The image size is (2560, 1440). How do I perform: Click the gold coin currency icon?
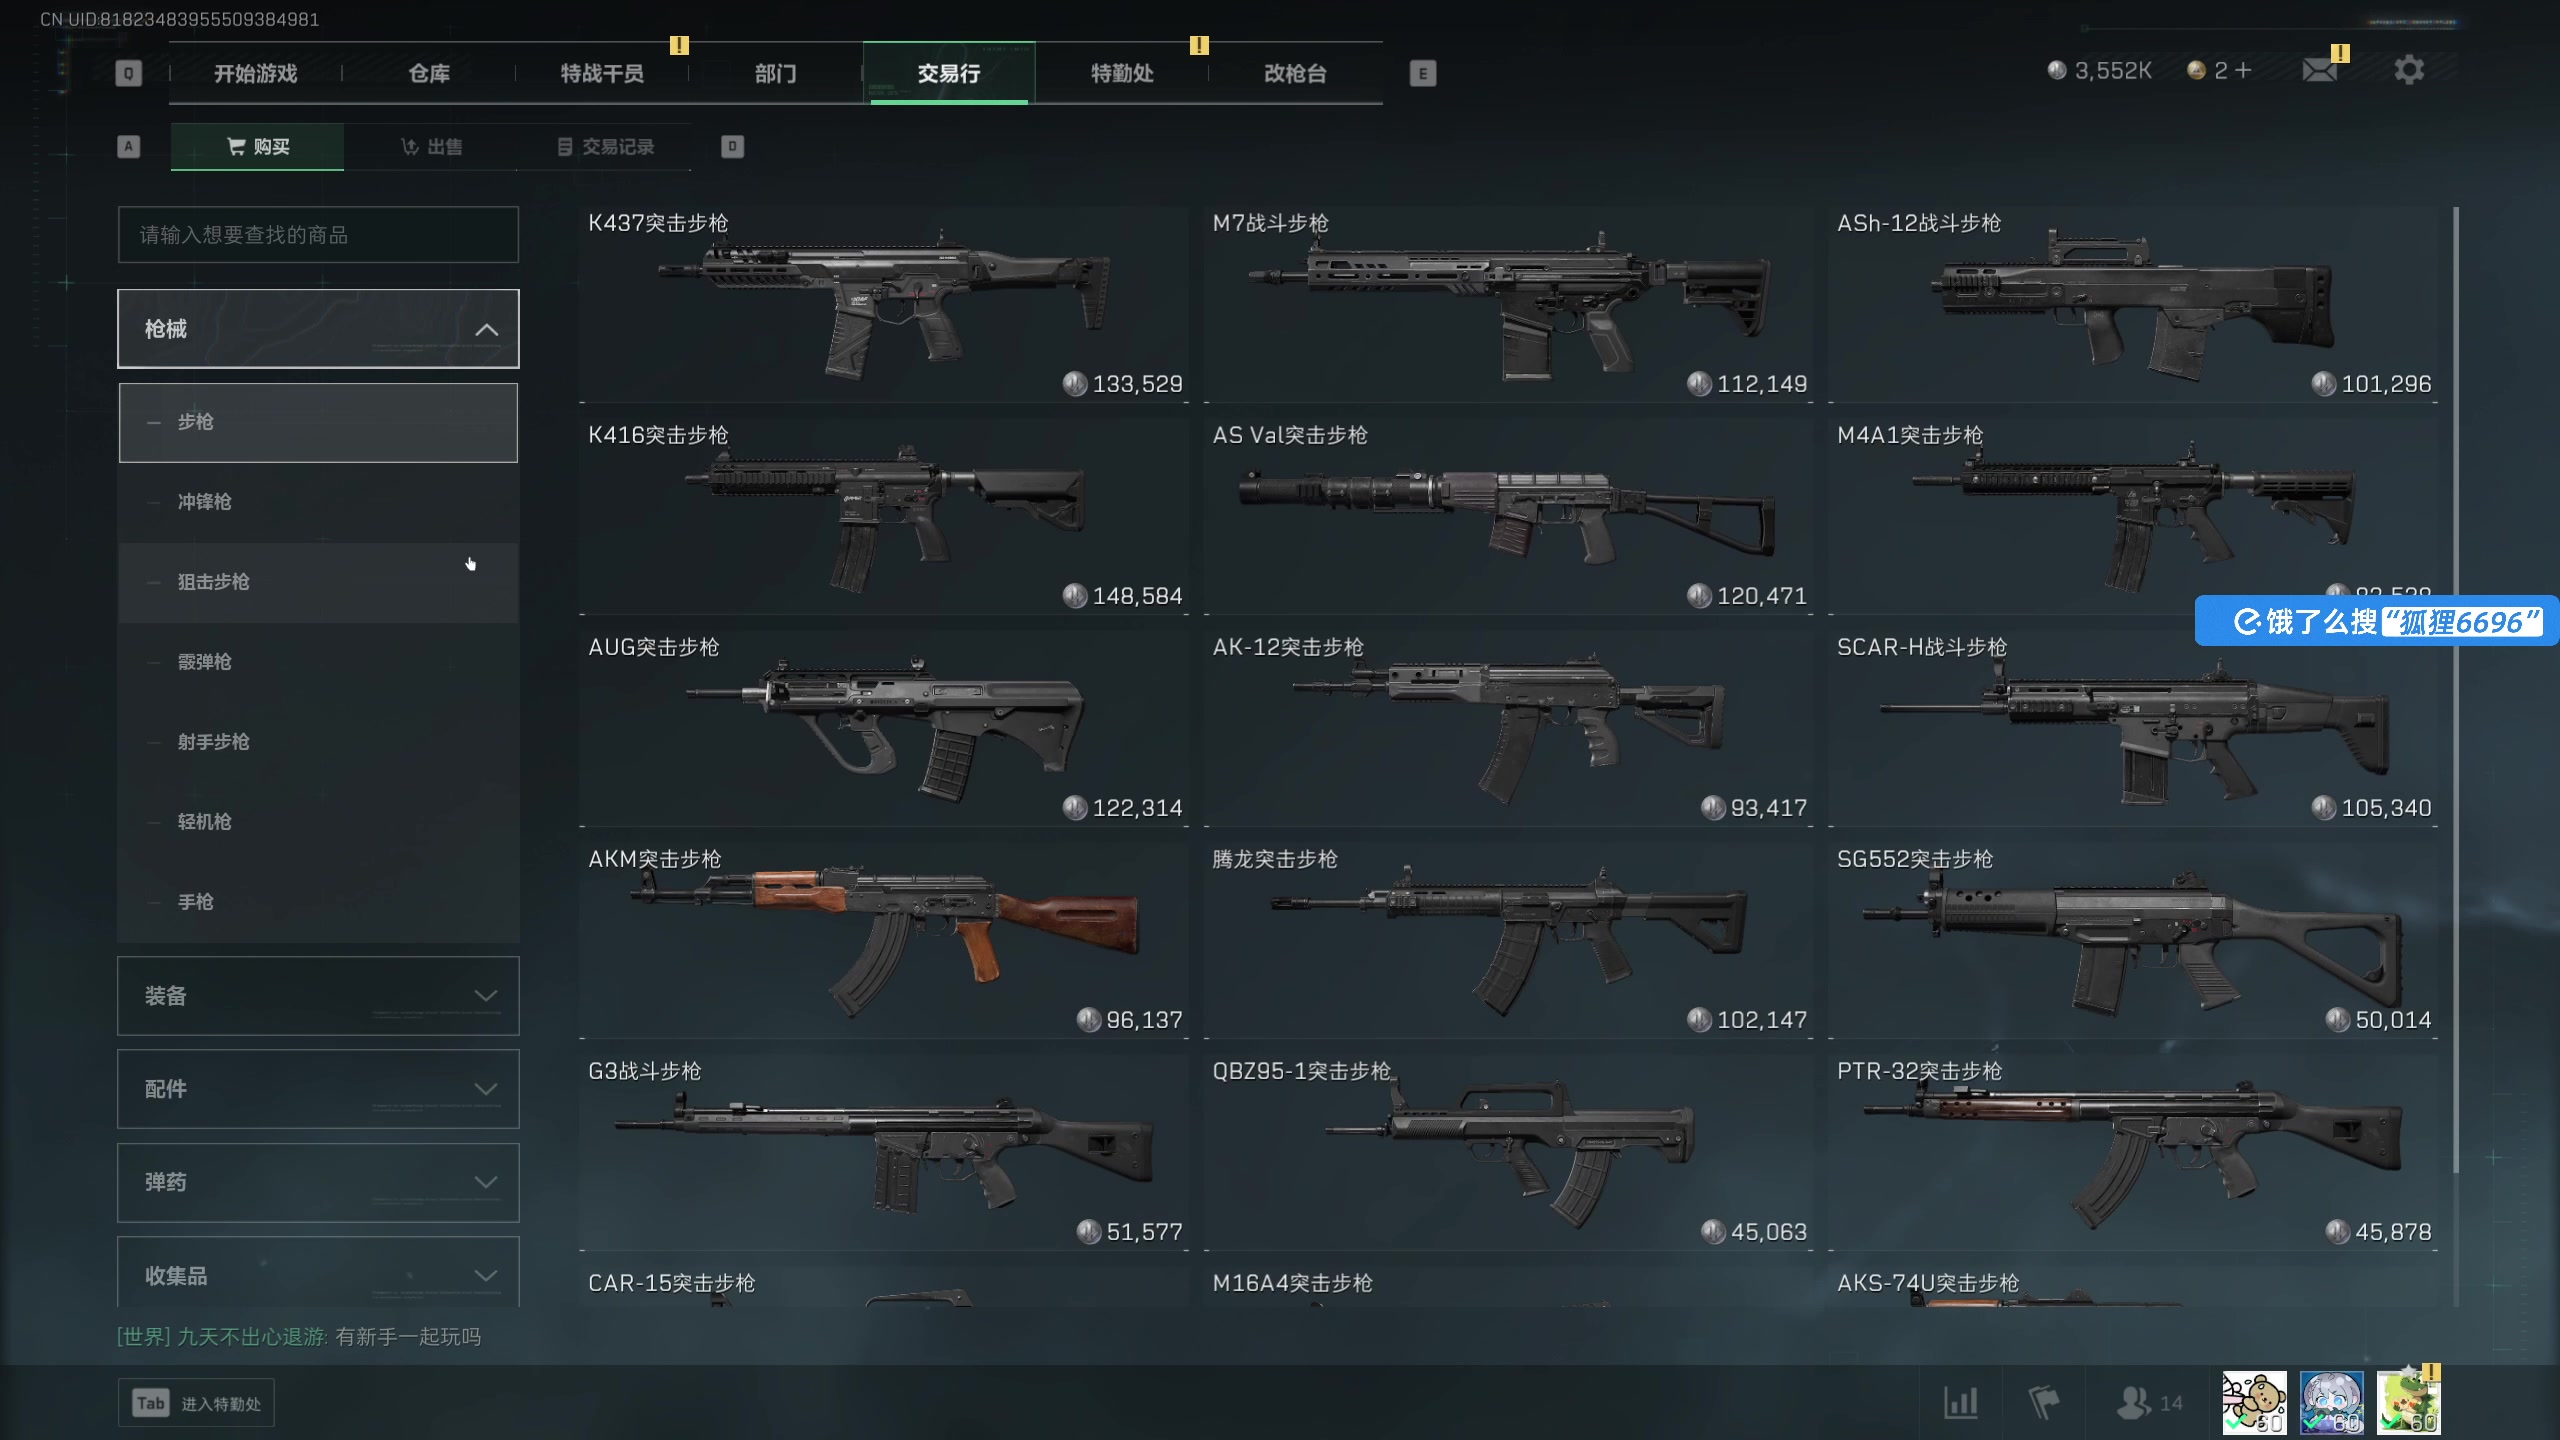[2196, 70]
